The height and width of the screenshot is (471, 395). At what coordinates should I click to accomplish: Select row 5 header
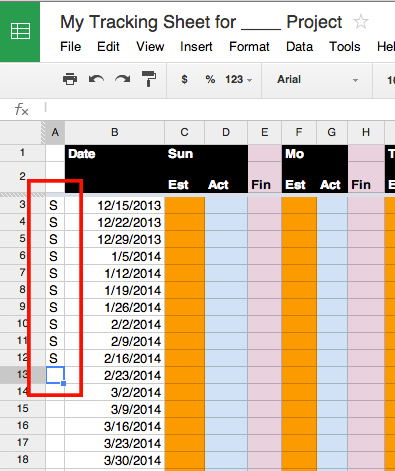22,239
